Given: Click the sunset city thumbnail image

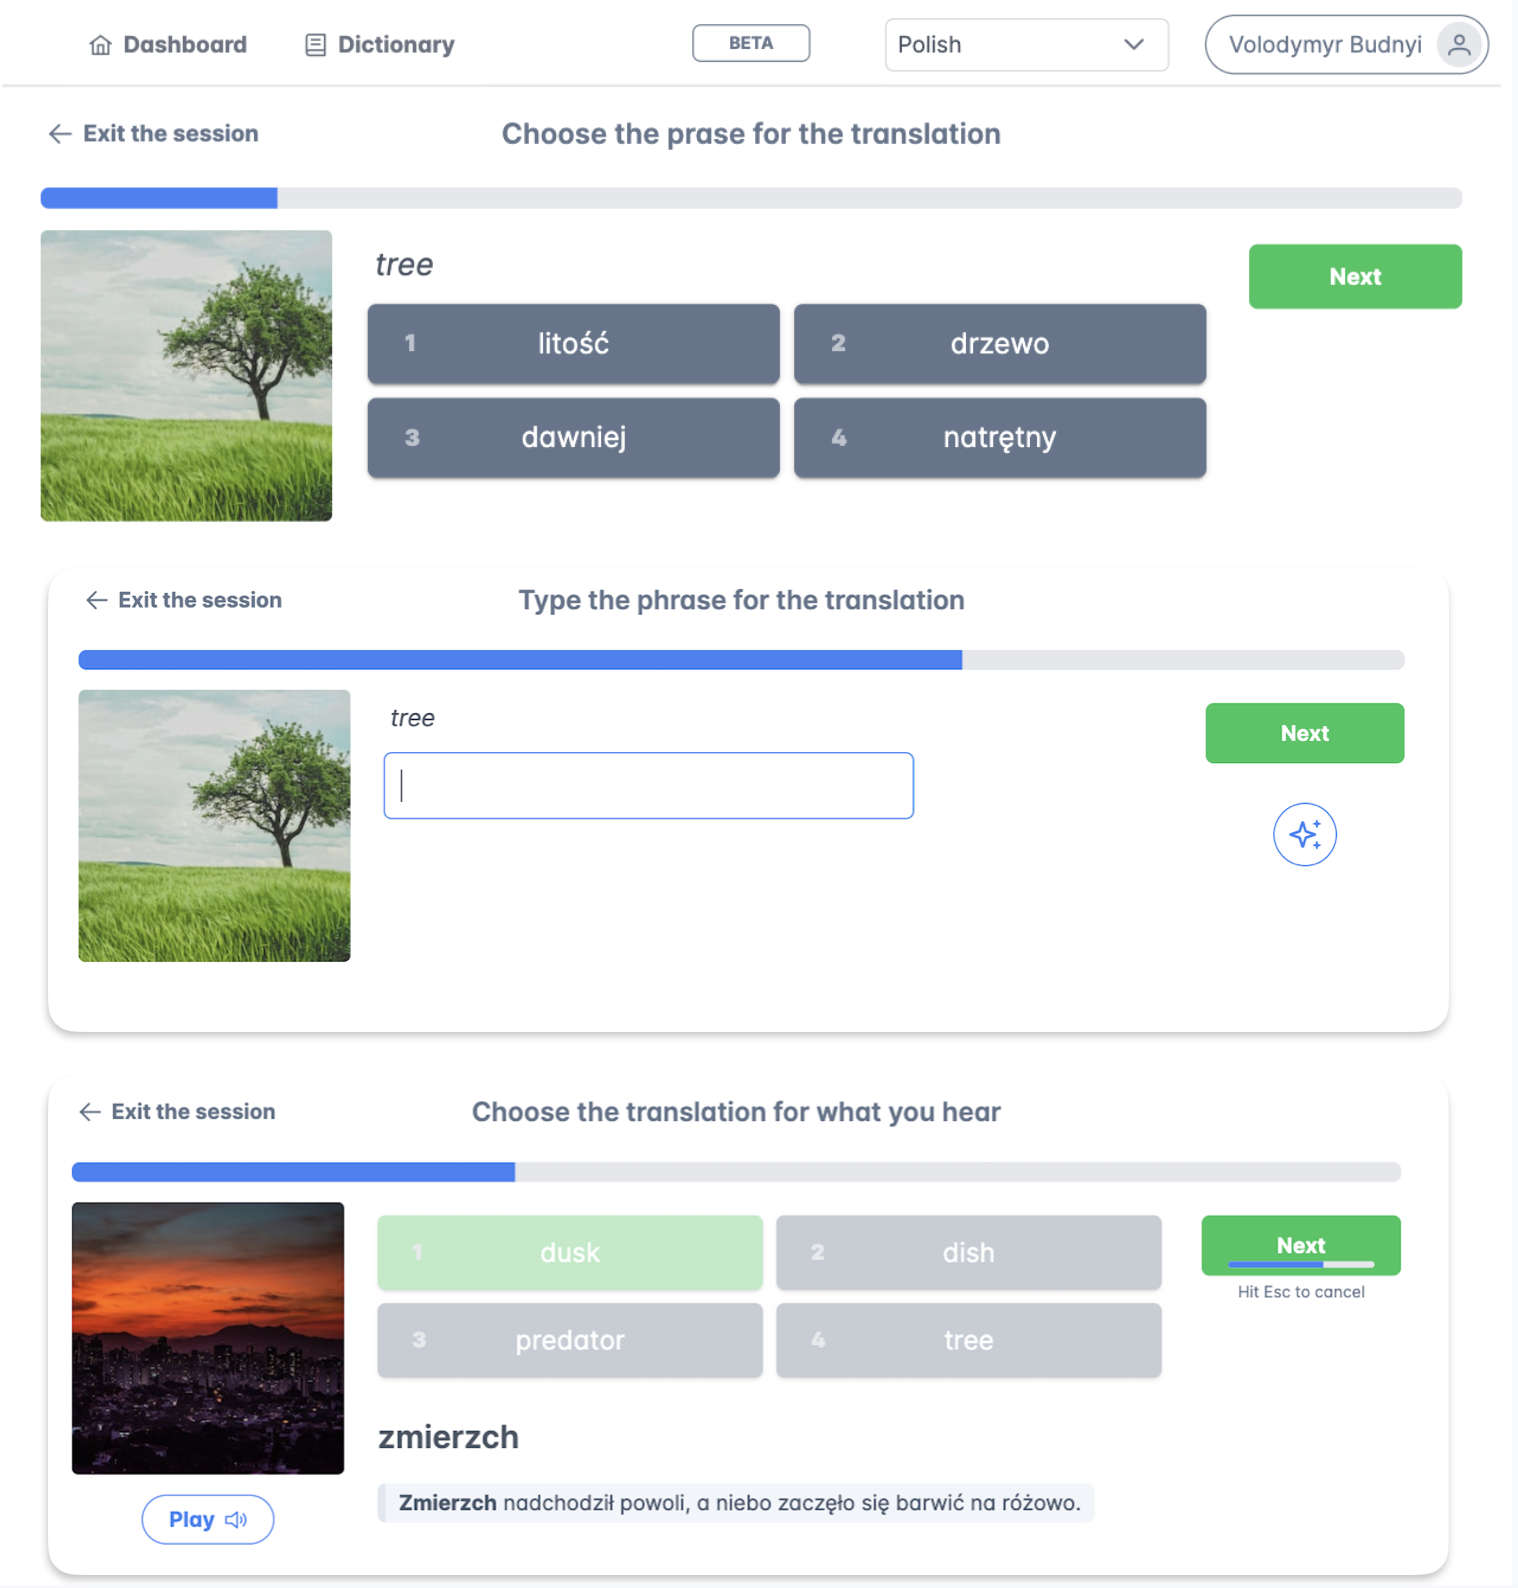Looking at the screenshot, I should pos(208,1338).
